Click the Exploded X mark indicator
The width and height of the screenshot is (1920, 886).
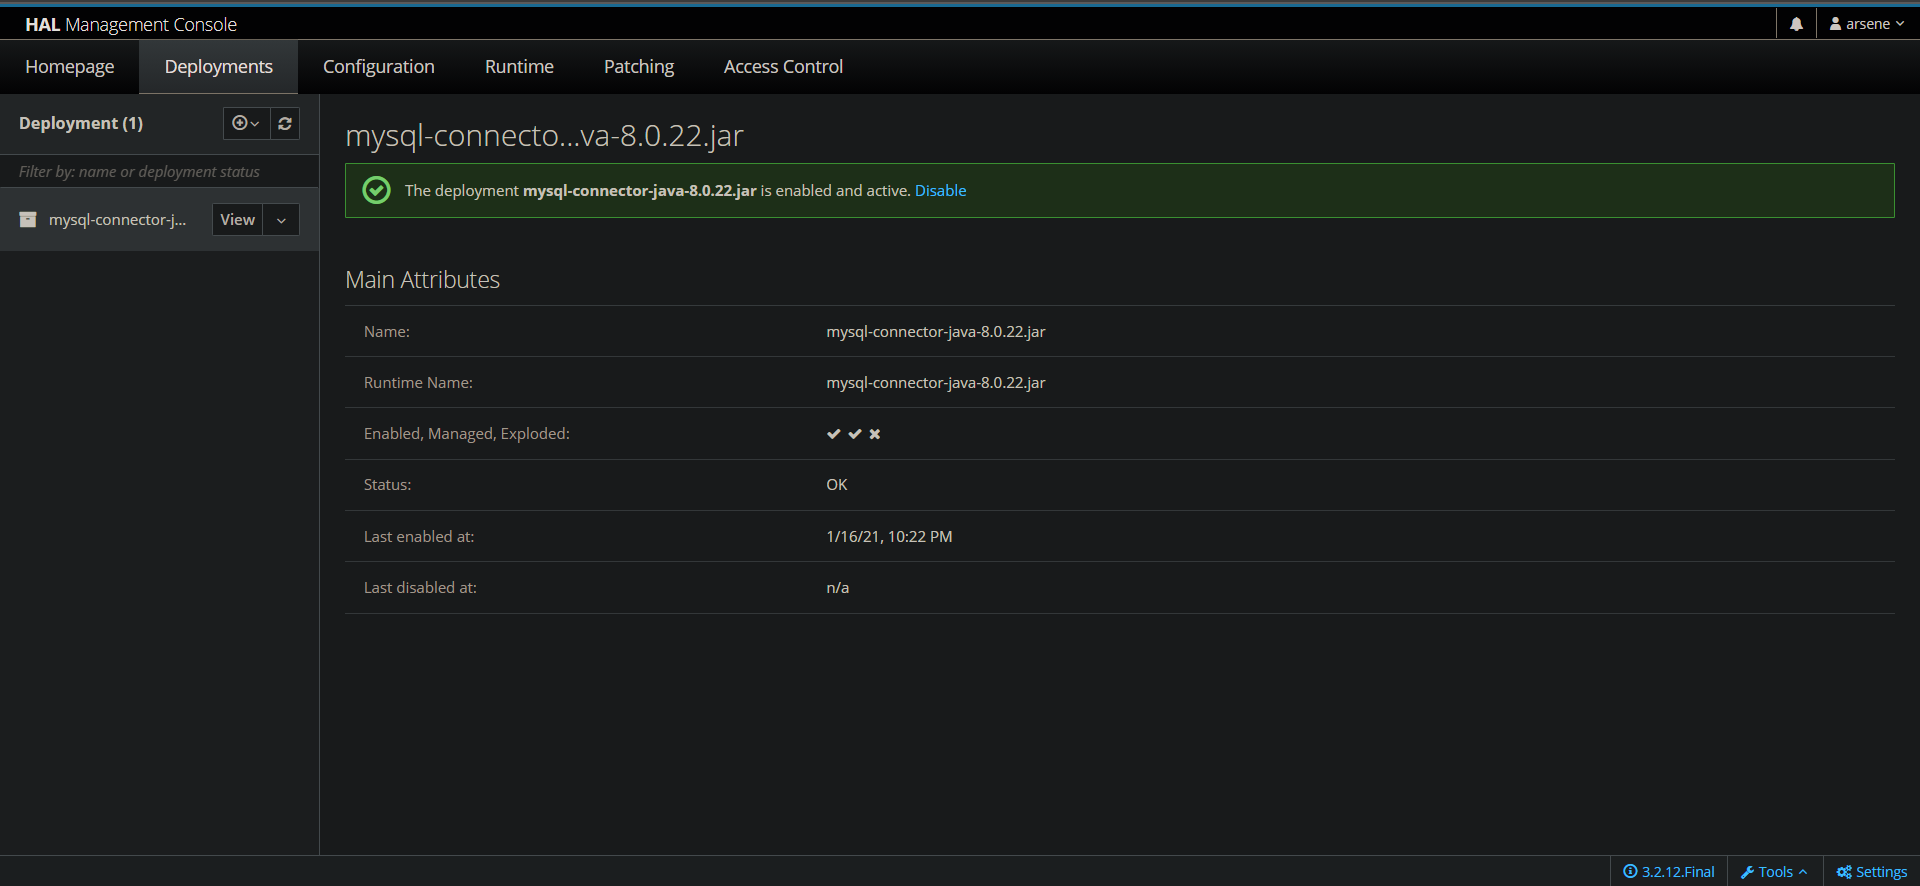point(875,434)
